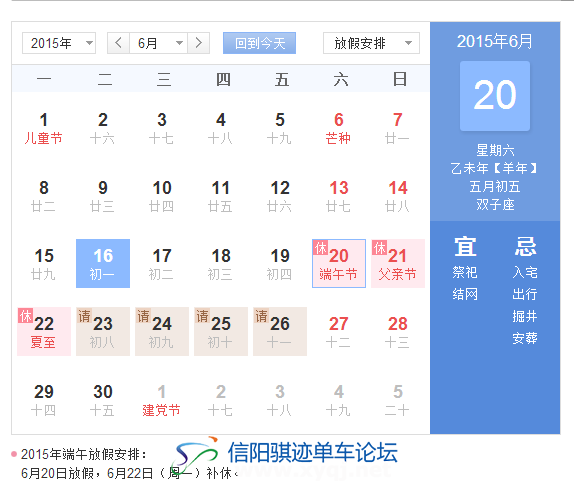Go to next month arrow
Viewport: 574px width, 486px height.
[198, 43]
